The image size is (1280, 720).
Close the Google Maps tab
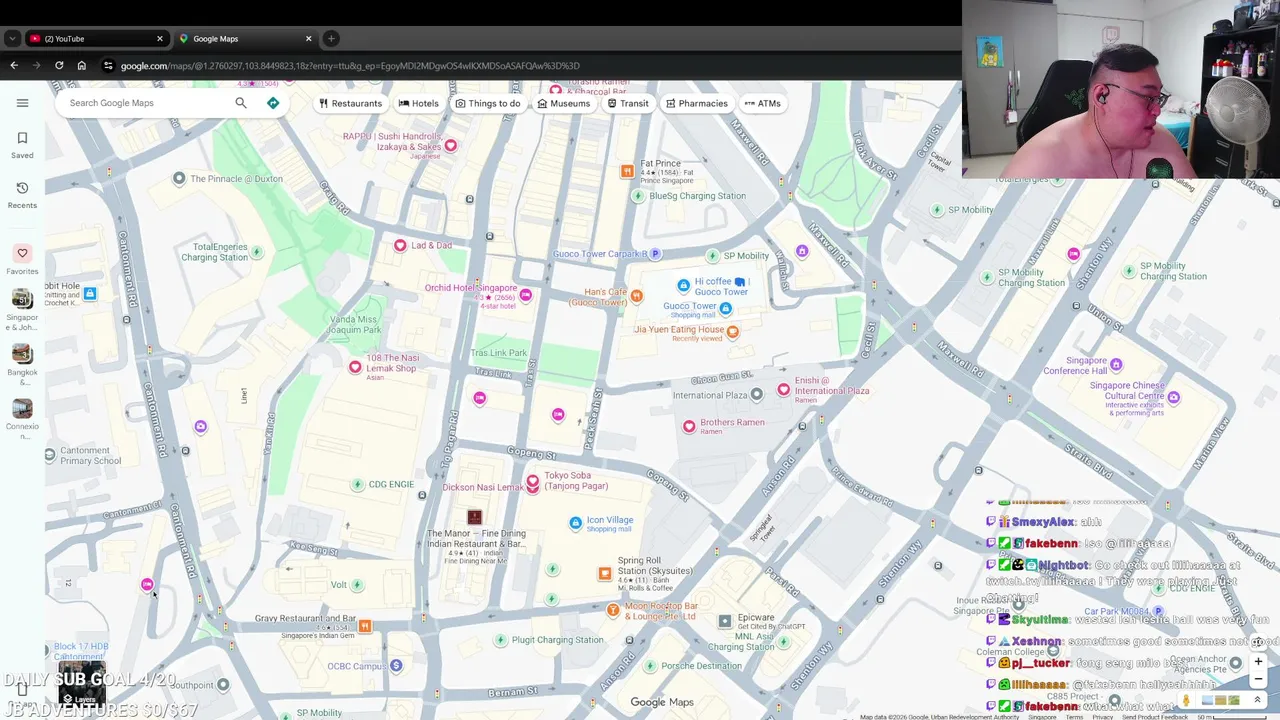coord(308,39)
